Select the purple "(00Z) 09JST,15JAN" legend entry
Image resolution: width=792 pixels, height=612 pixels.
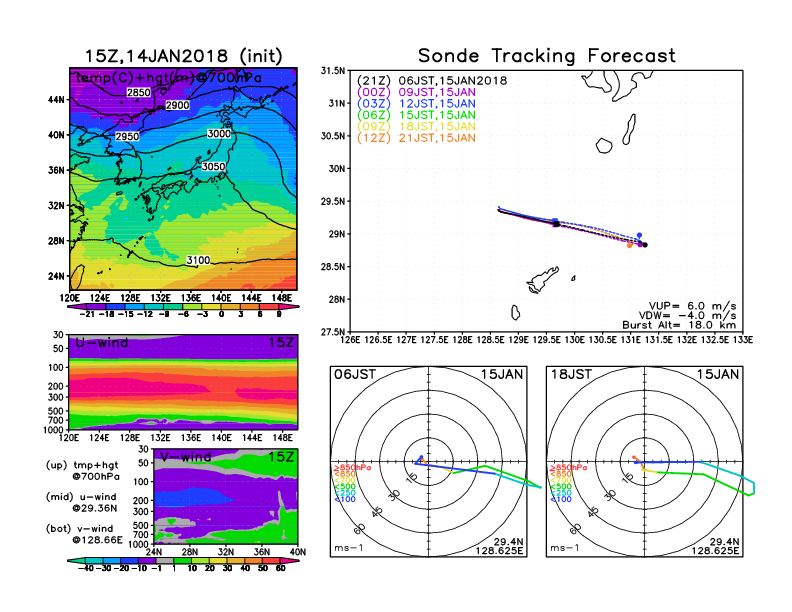pyautogui.click(x=416, y=92)
